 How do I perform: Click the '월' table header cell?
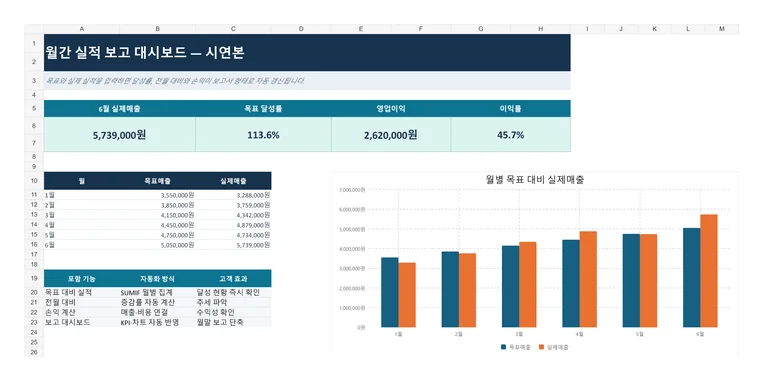coord(81,181)
